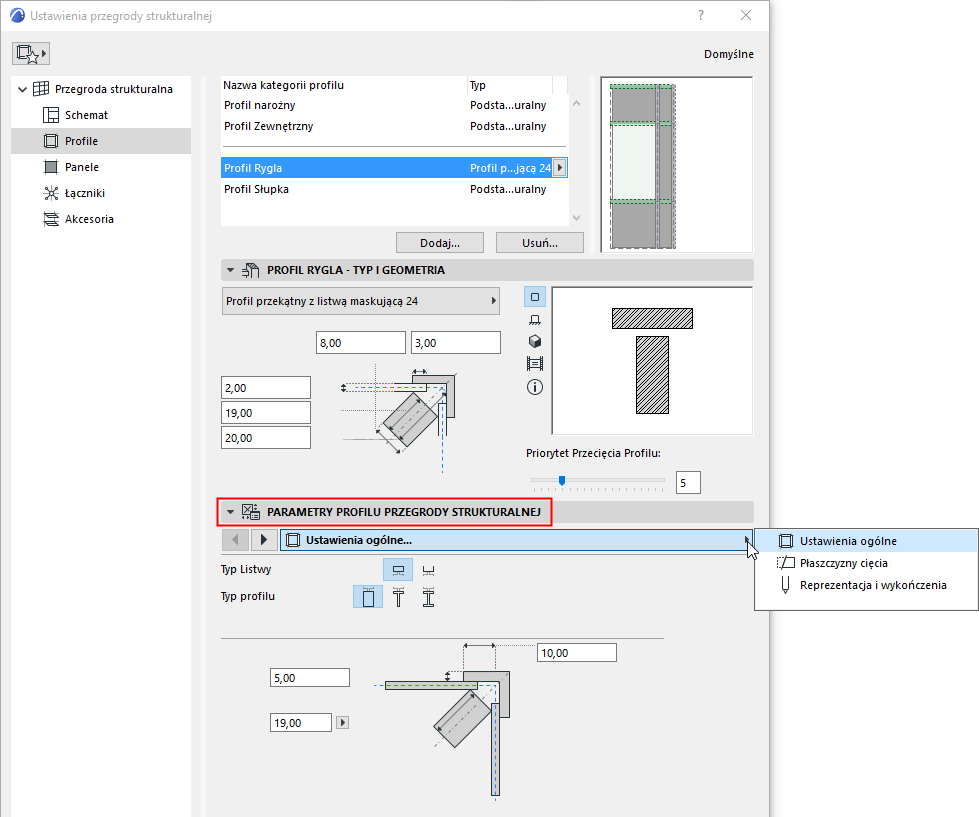Choose Ustawienia ogólne from popup menu
This screenshot has height=817, width=979.
866,541
